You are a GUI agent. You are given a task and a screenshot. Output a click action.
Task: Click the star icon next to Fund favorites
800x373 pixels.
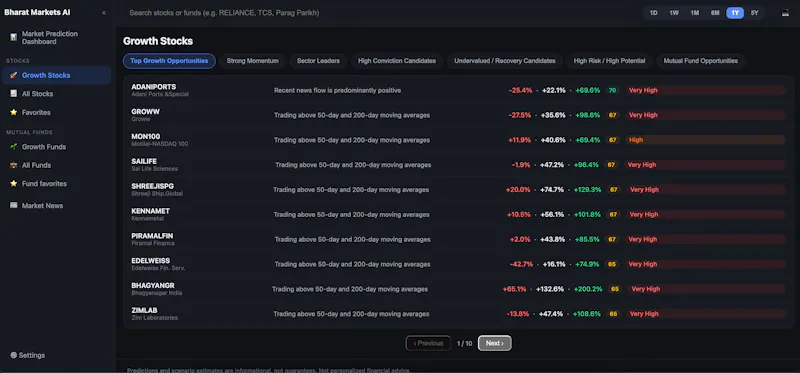coord(13,184)
